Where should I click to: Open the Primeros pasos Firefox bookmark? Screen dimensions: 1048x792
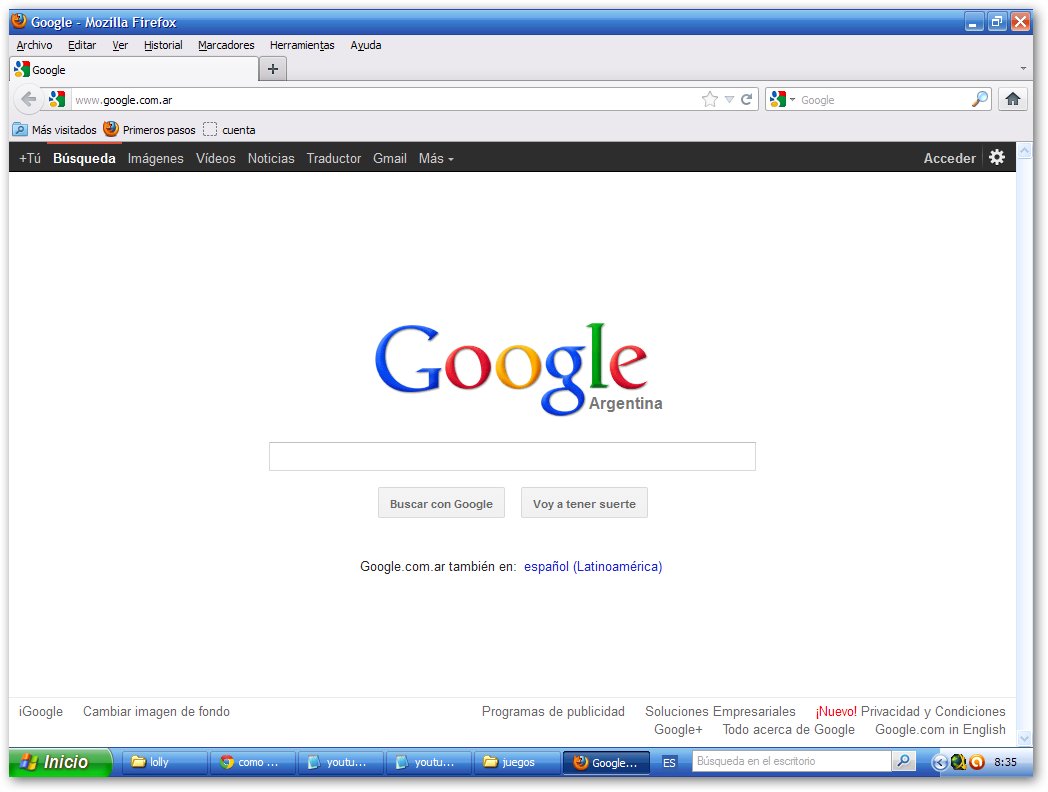coord(150,130)
